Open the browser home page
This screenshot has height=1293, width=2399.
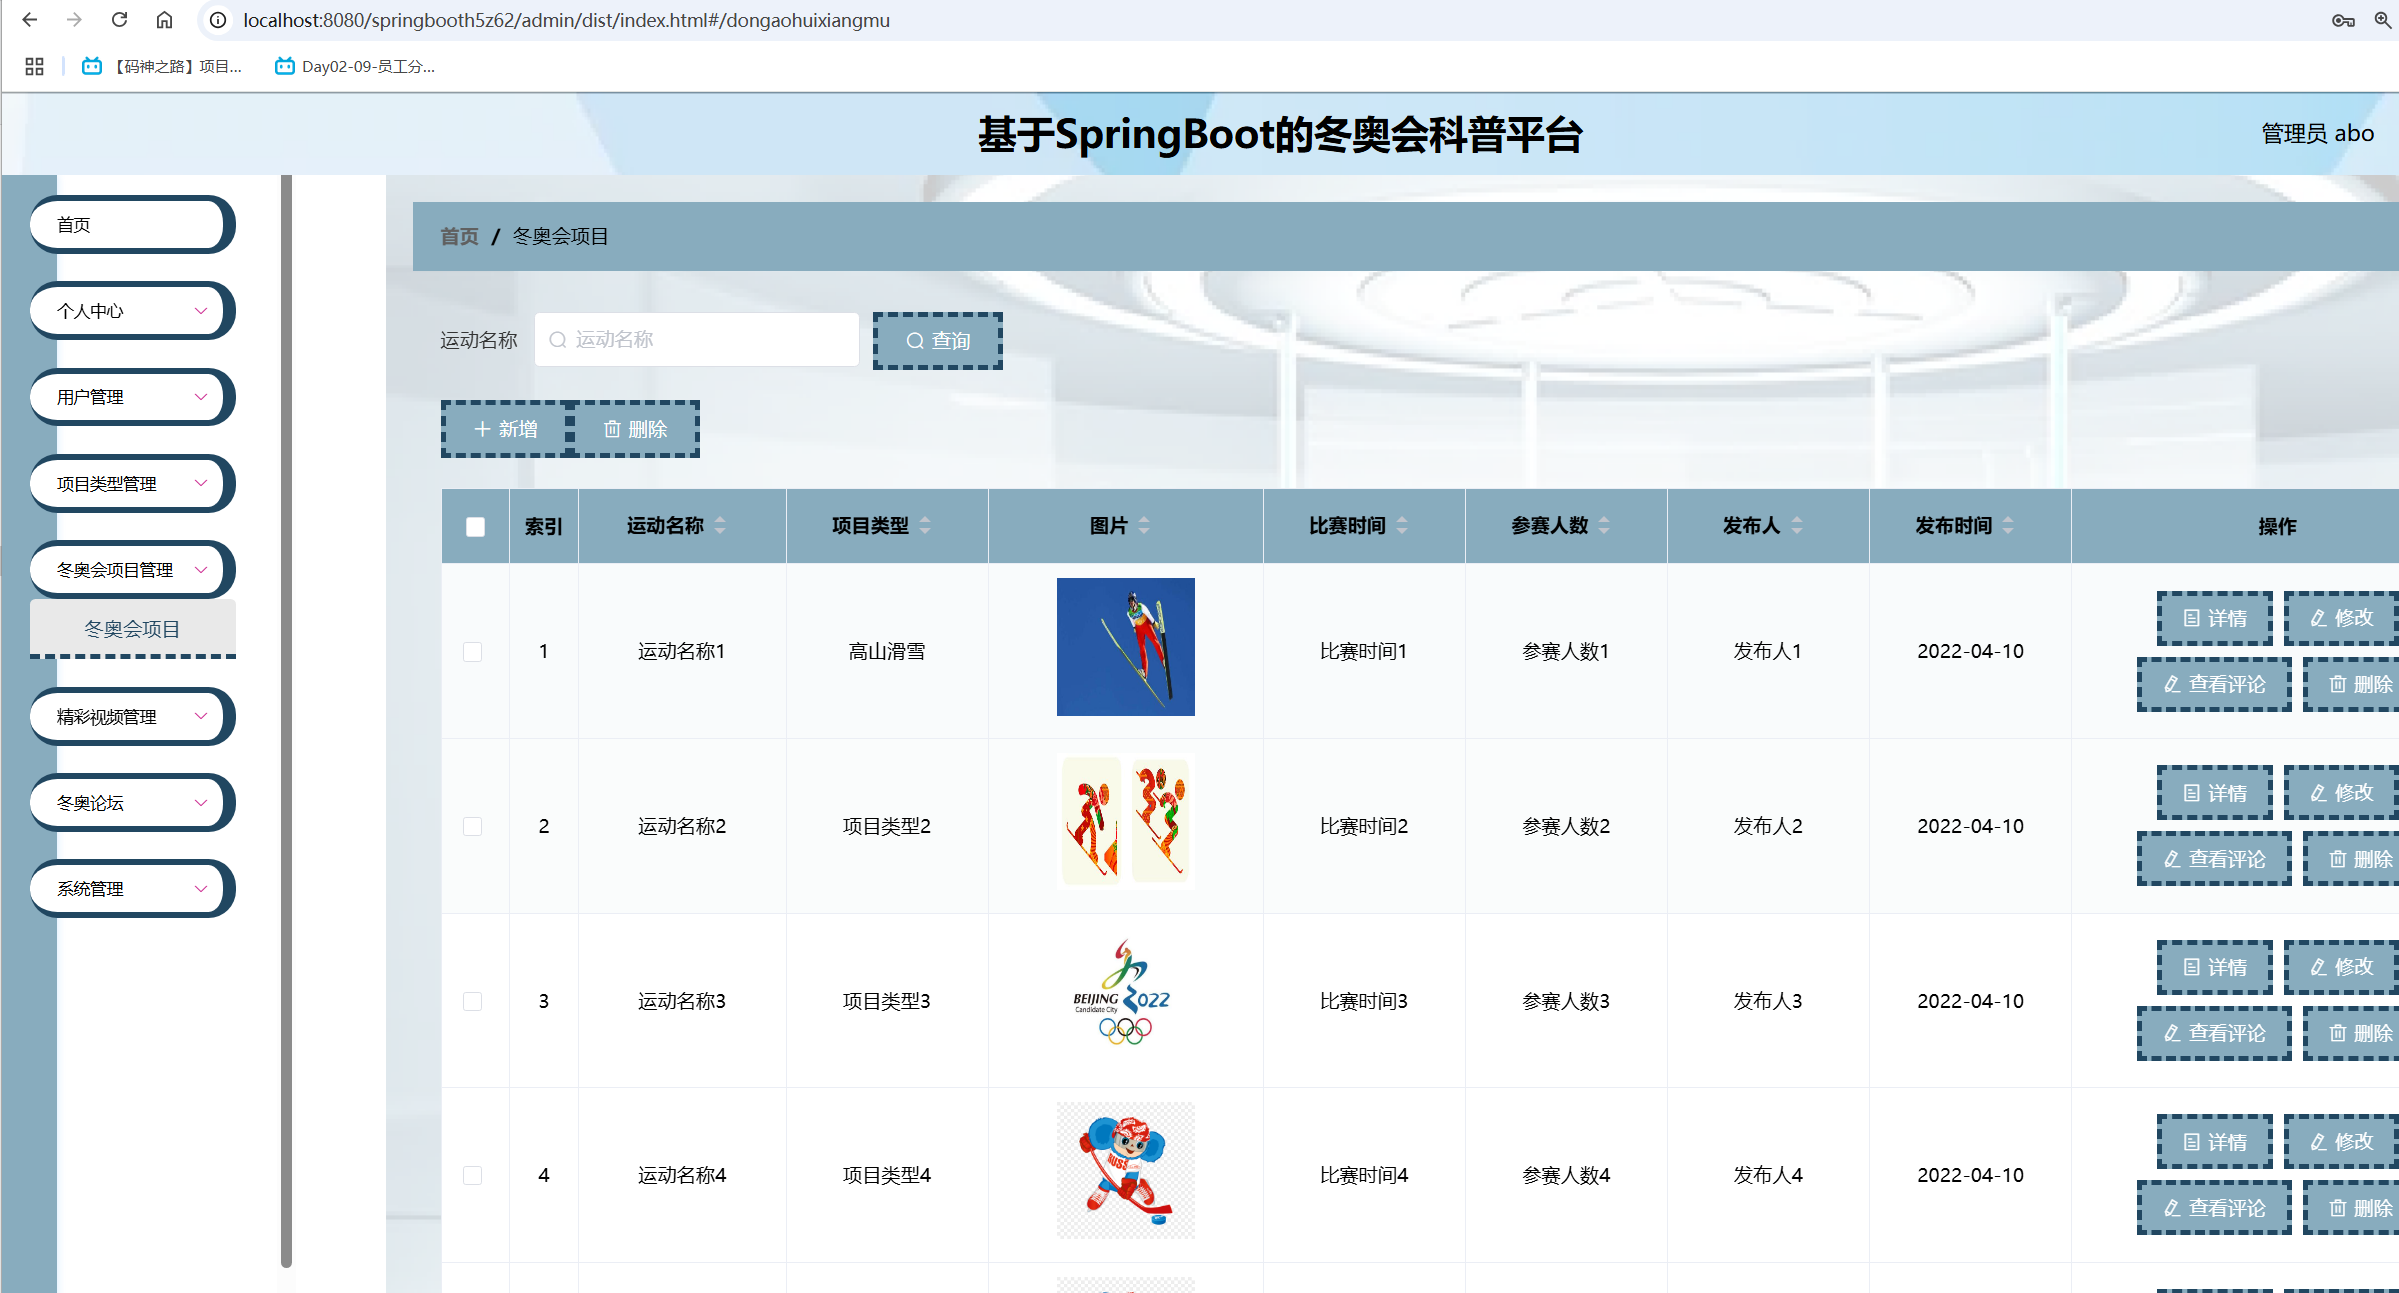click(x=164, y=20)
